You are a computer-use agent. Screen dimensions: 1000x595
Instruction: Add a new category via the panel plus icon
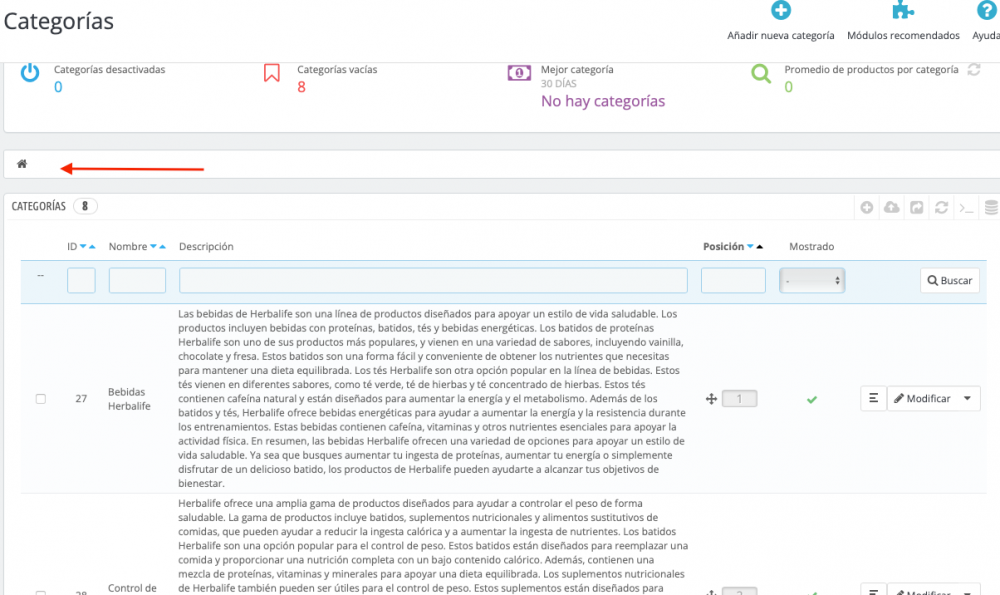coord(866,207)
